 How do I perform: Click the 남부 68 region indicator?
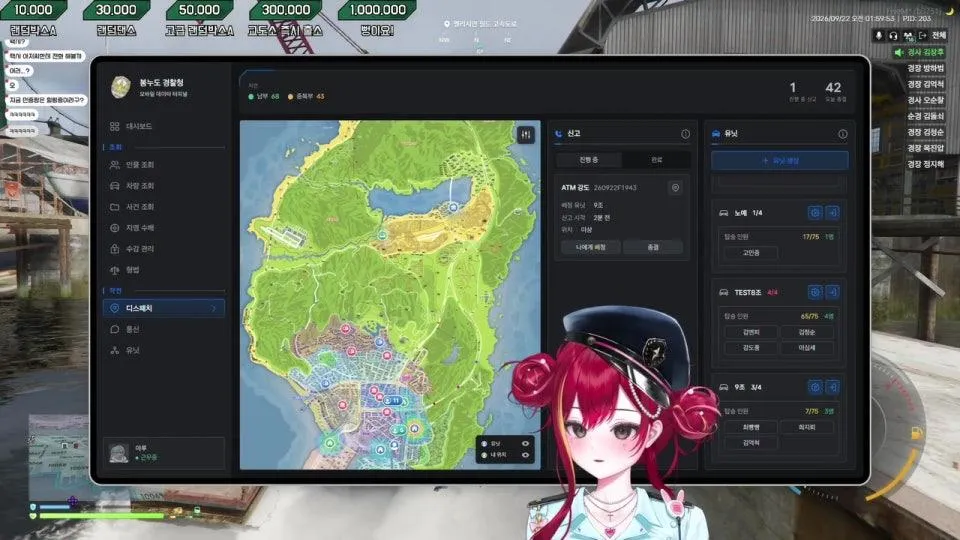(x=264, y=96)
